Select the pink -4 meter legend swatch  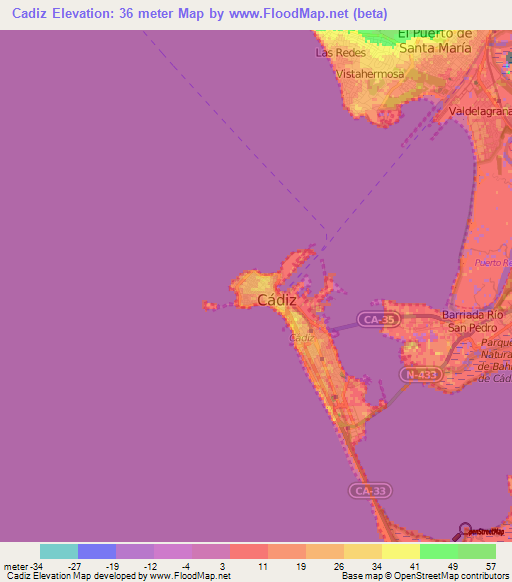(211, 551)
